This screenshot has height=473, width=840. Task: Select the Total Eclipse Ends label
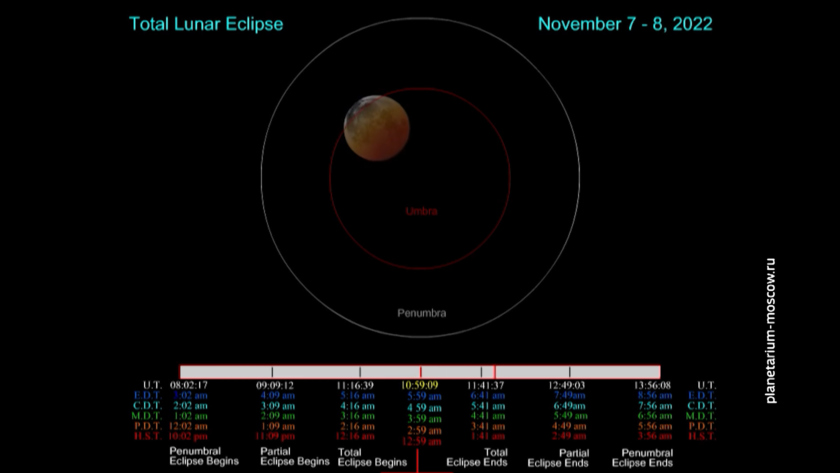[x=477, y=457]
